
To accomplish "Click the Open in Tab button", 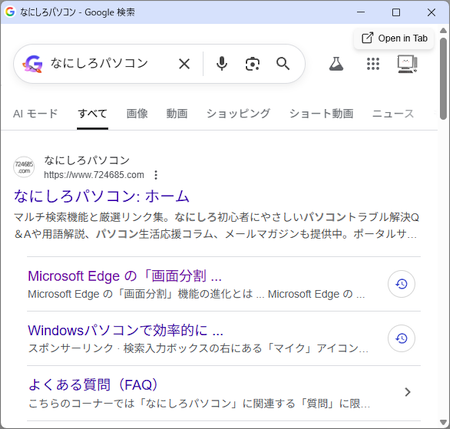I will (x=394, y=38).
